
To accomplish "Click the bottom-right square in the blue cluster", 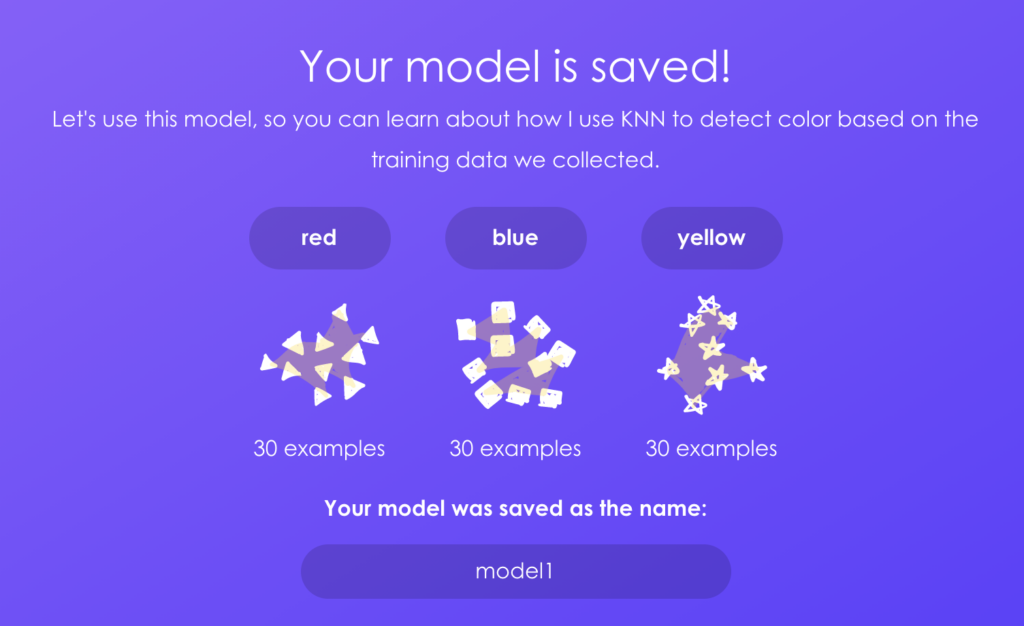I will click(549, 397).
